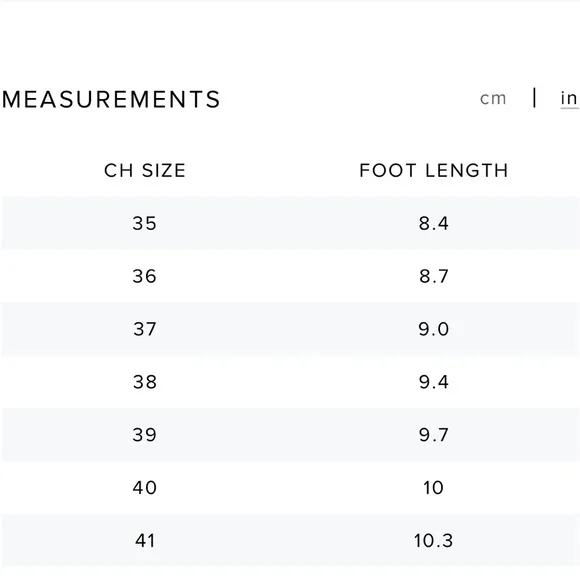This screenshot has width=580, height=580.
Task: Select size 37 in the table
Action: (145, 329)
